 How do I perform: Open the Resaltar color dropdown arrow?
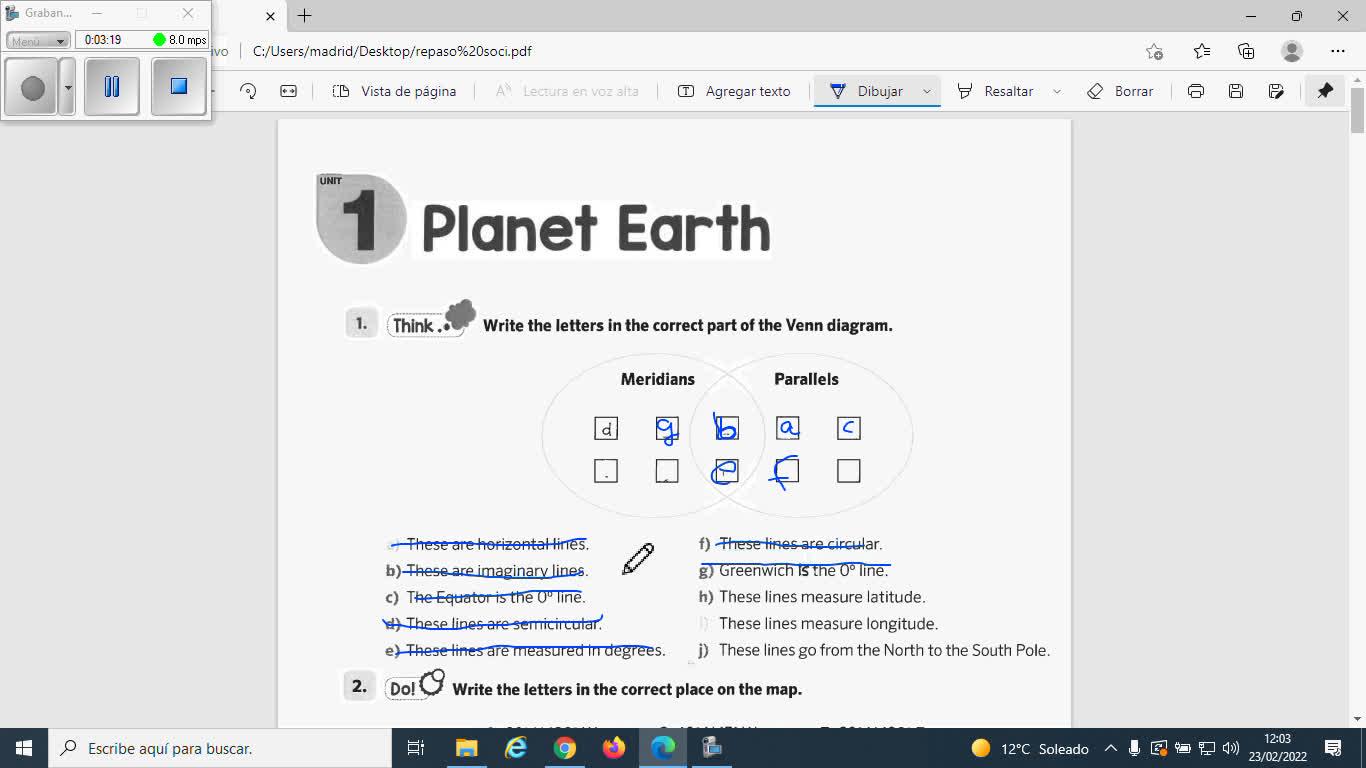tap(1057, 91)
